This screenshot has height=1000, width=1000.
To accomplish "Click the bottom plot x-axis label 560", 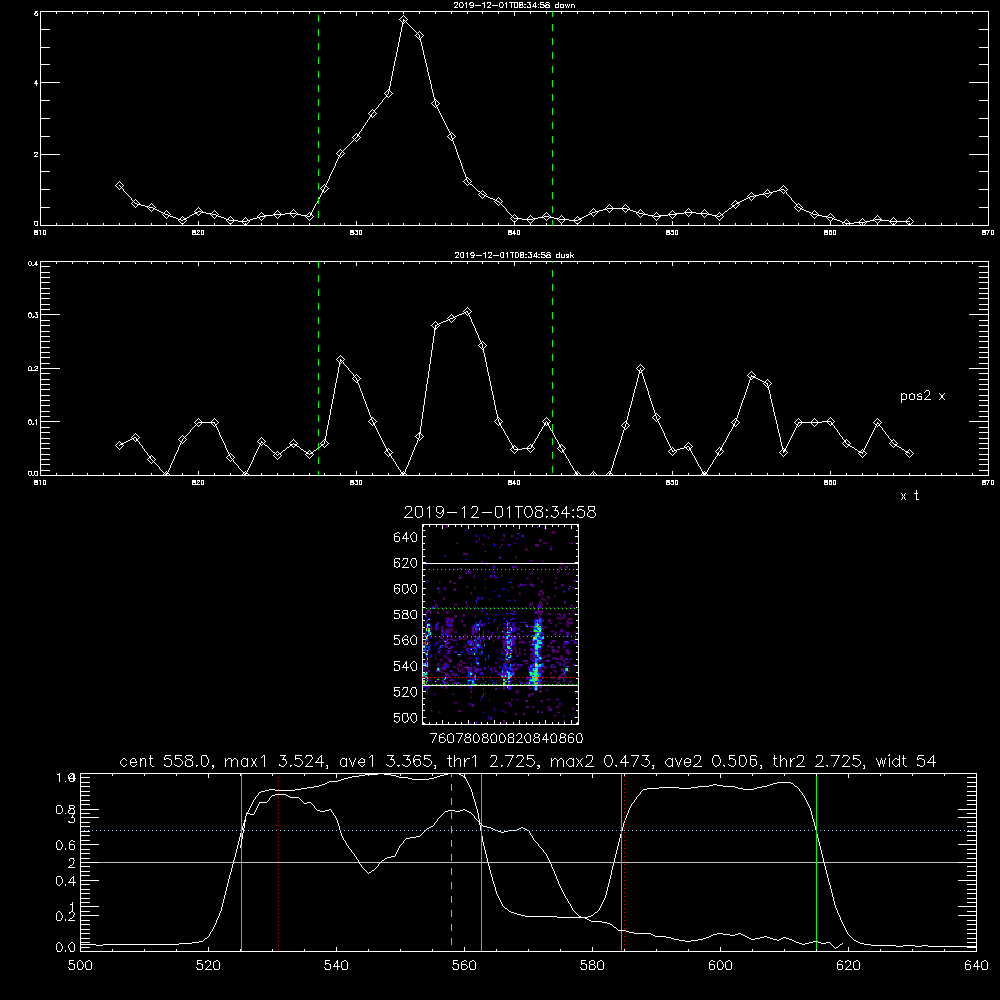I will pyautogui.click(x=464, y=966).
